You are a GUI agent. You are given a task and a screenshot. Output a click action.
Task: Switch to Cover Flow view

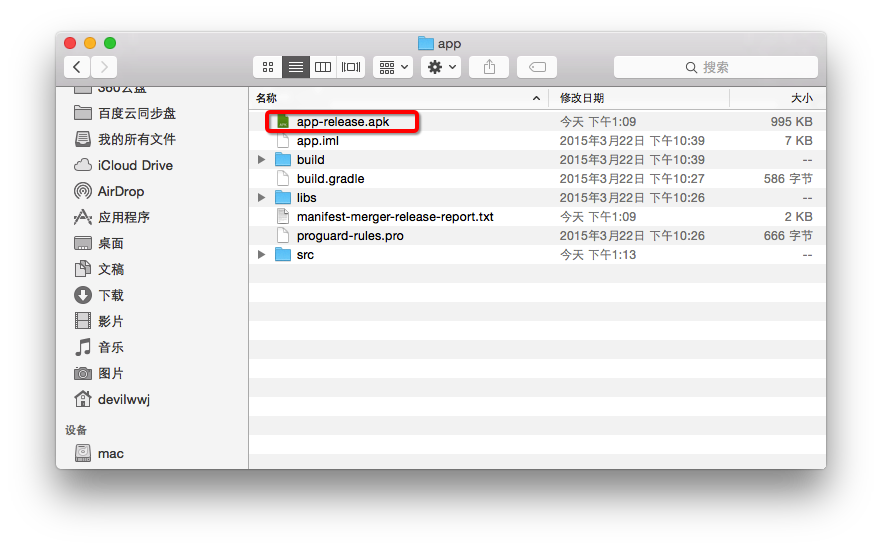pos(350,67)
